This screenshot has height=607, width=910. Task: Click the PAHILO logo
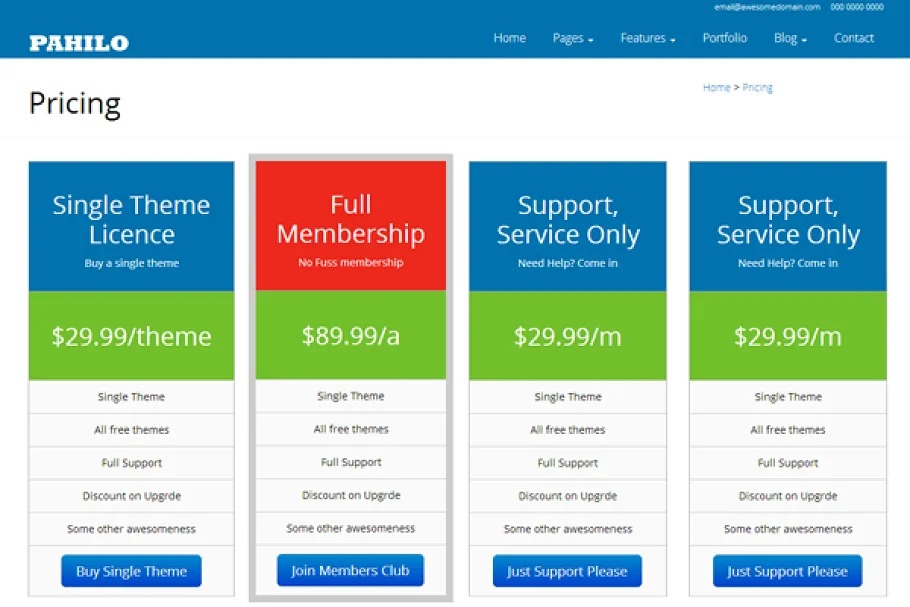point(79,43)
